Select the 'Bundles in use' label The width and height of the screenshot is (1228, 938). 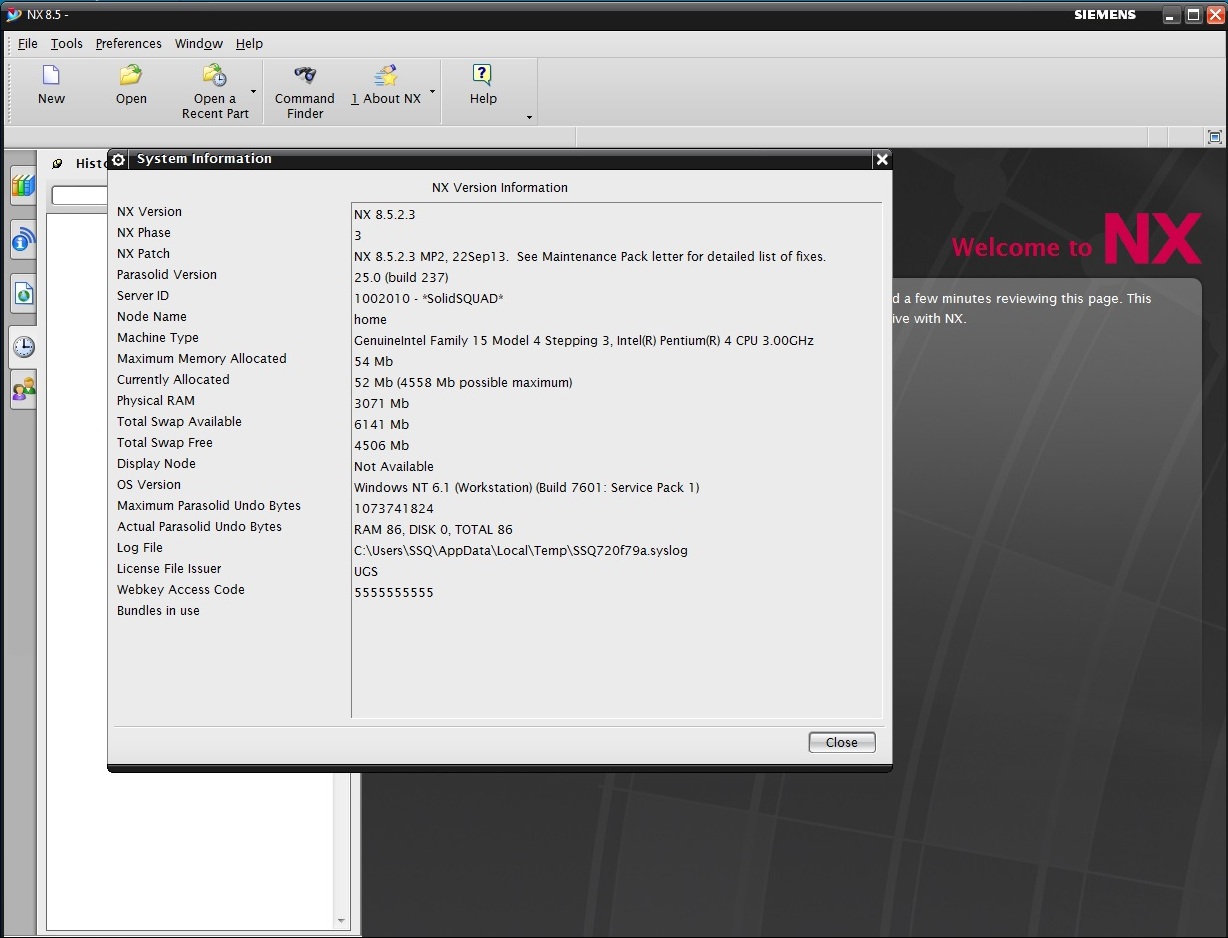[158, 610]
